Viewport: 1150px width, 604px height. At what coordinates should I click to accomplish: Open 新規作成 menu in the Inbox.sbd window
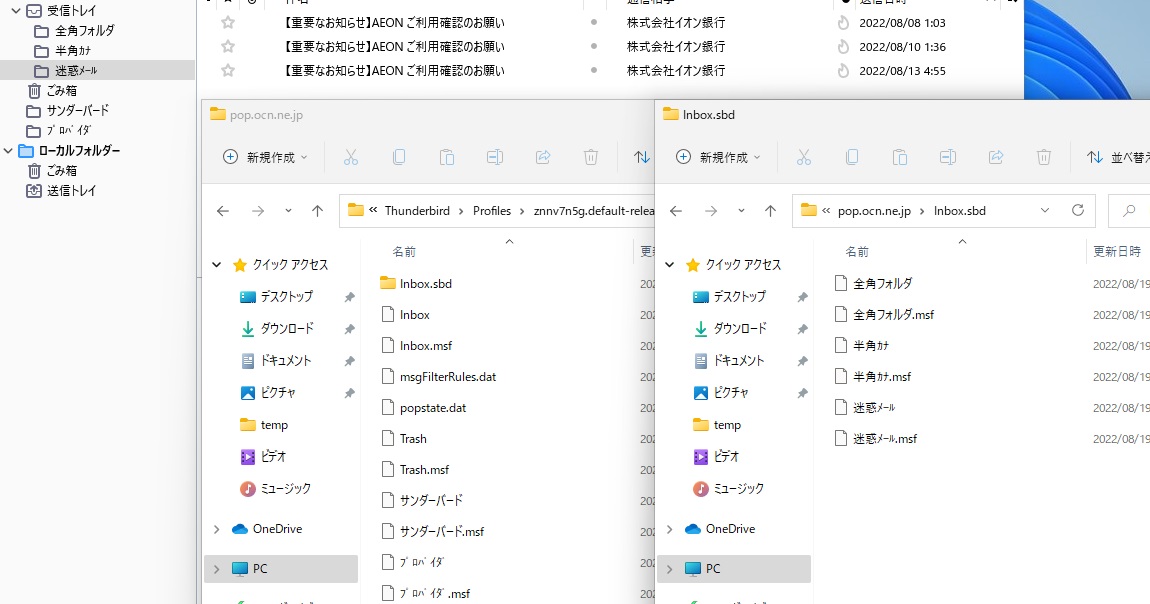coord(718,157)
